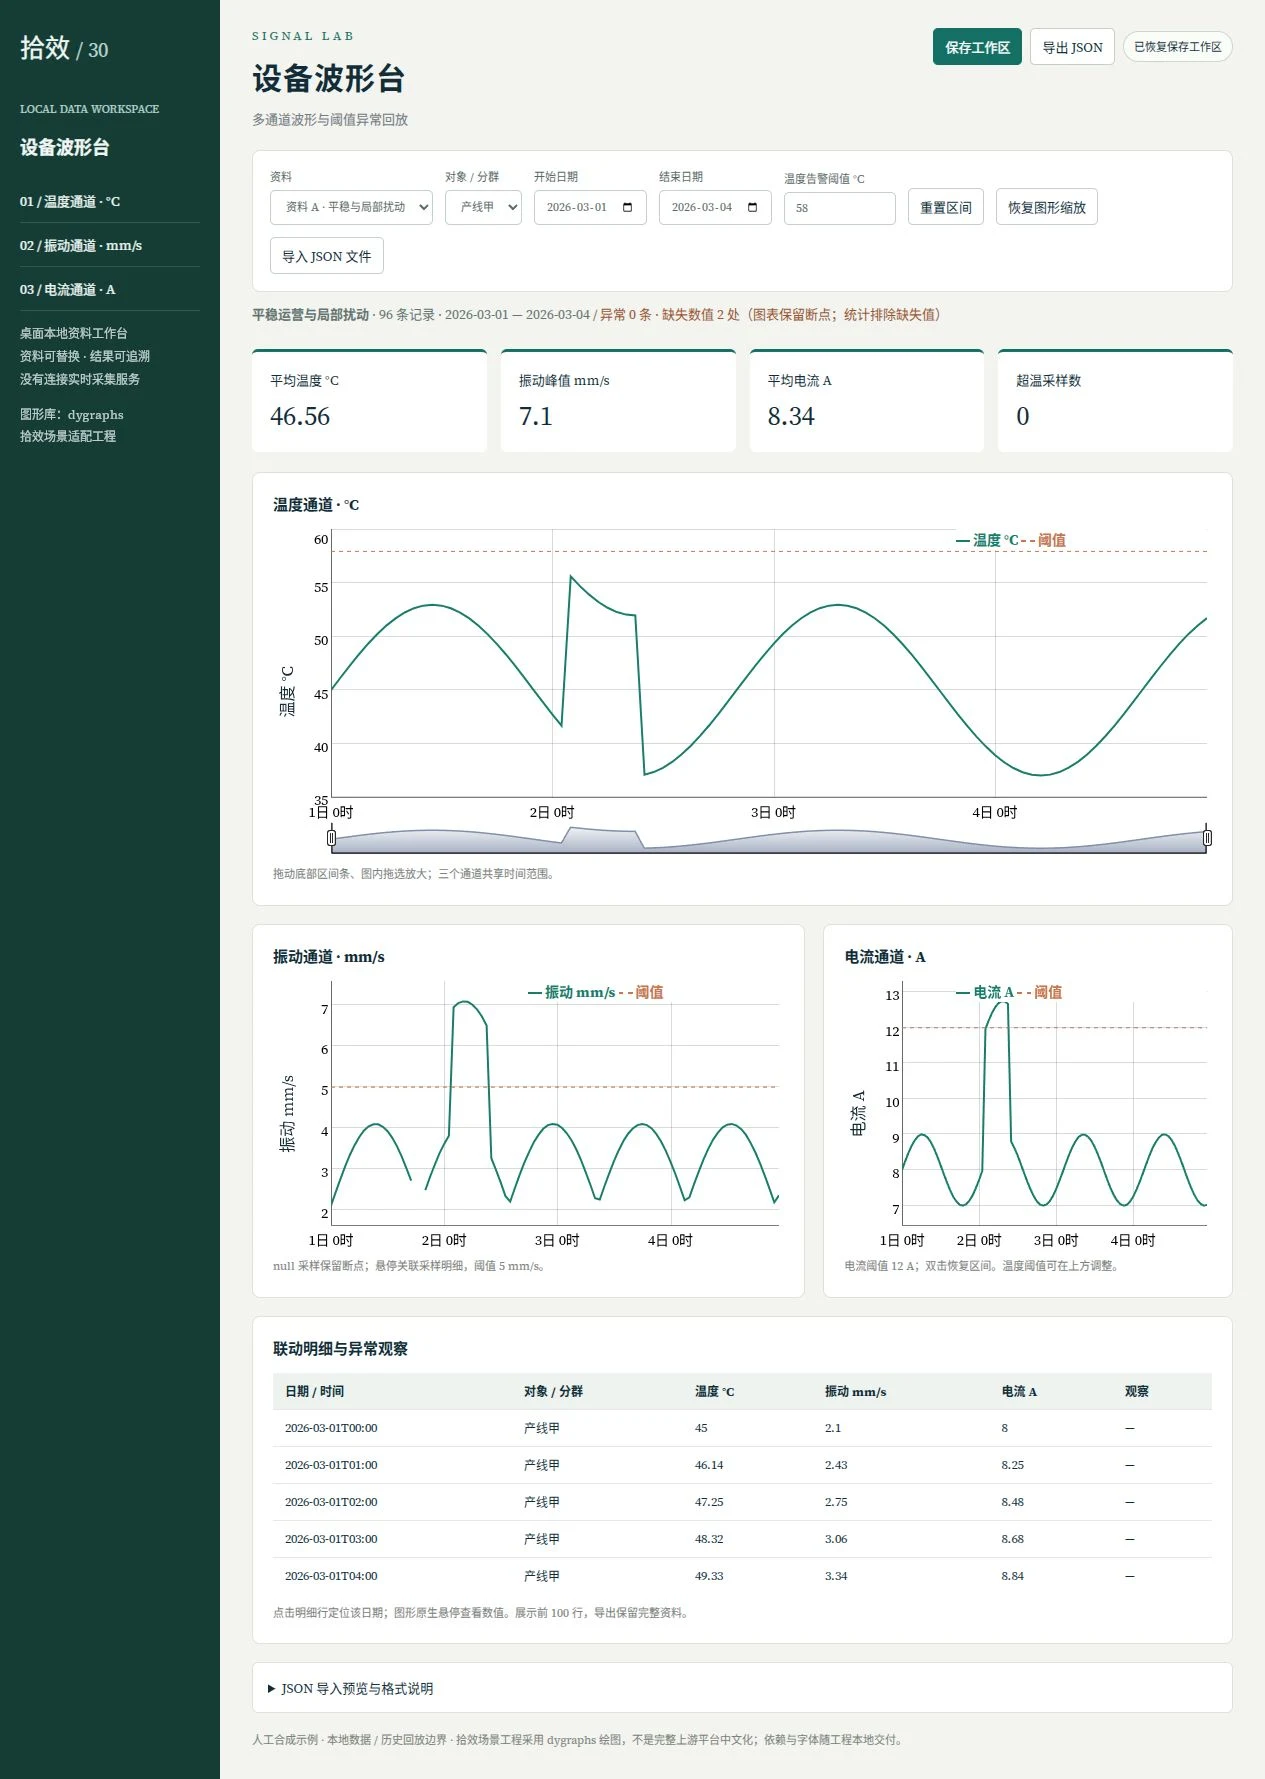Screen dimensions: 1265x1779
Task: Click the 恢复图形缩放 button
Action: pyautogui.click(x=1047, y=207)
